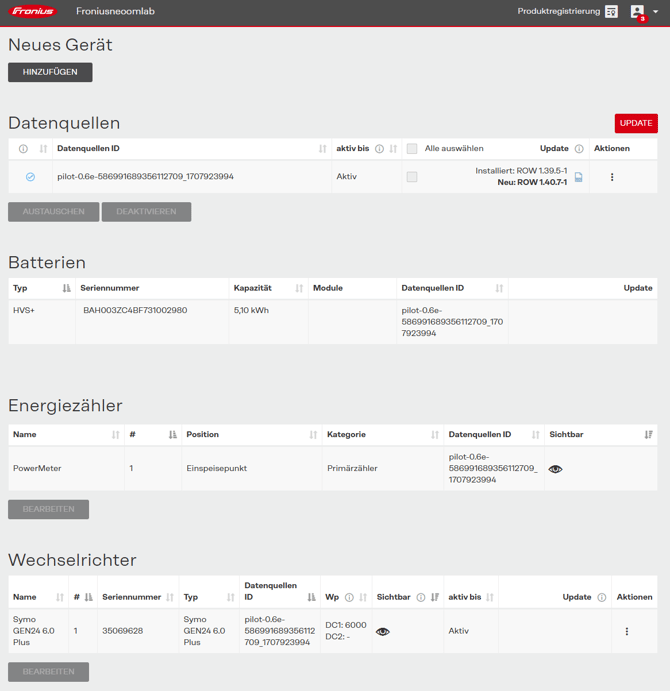Open three-dot actions menu for Symo inverter
Image resolution: width=670 pixels, height=691 pixels.
tap(627, 631)
